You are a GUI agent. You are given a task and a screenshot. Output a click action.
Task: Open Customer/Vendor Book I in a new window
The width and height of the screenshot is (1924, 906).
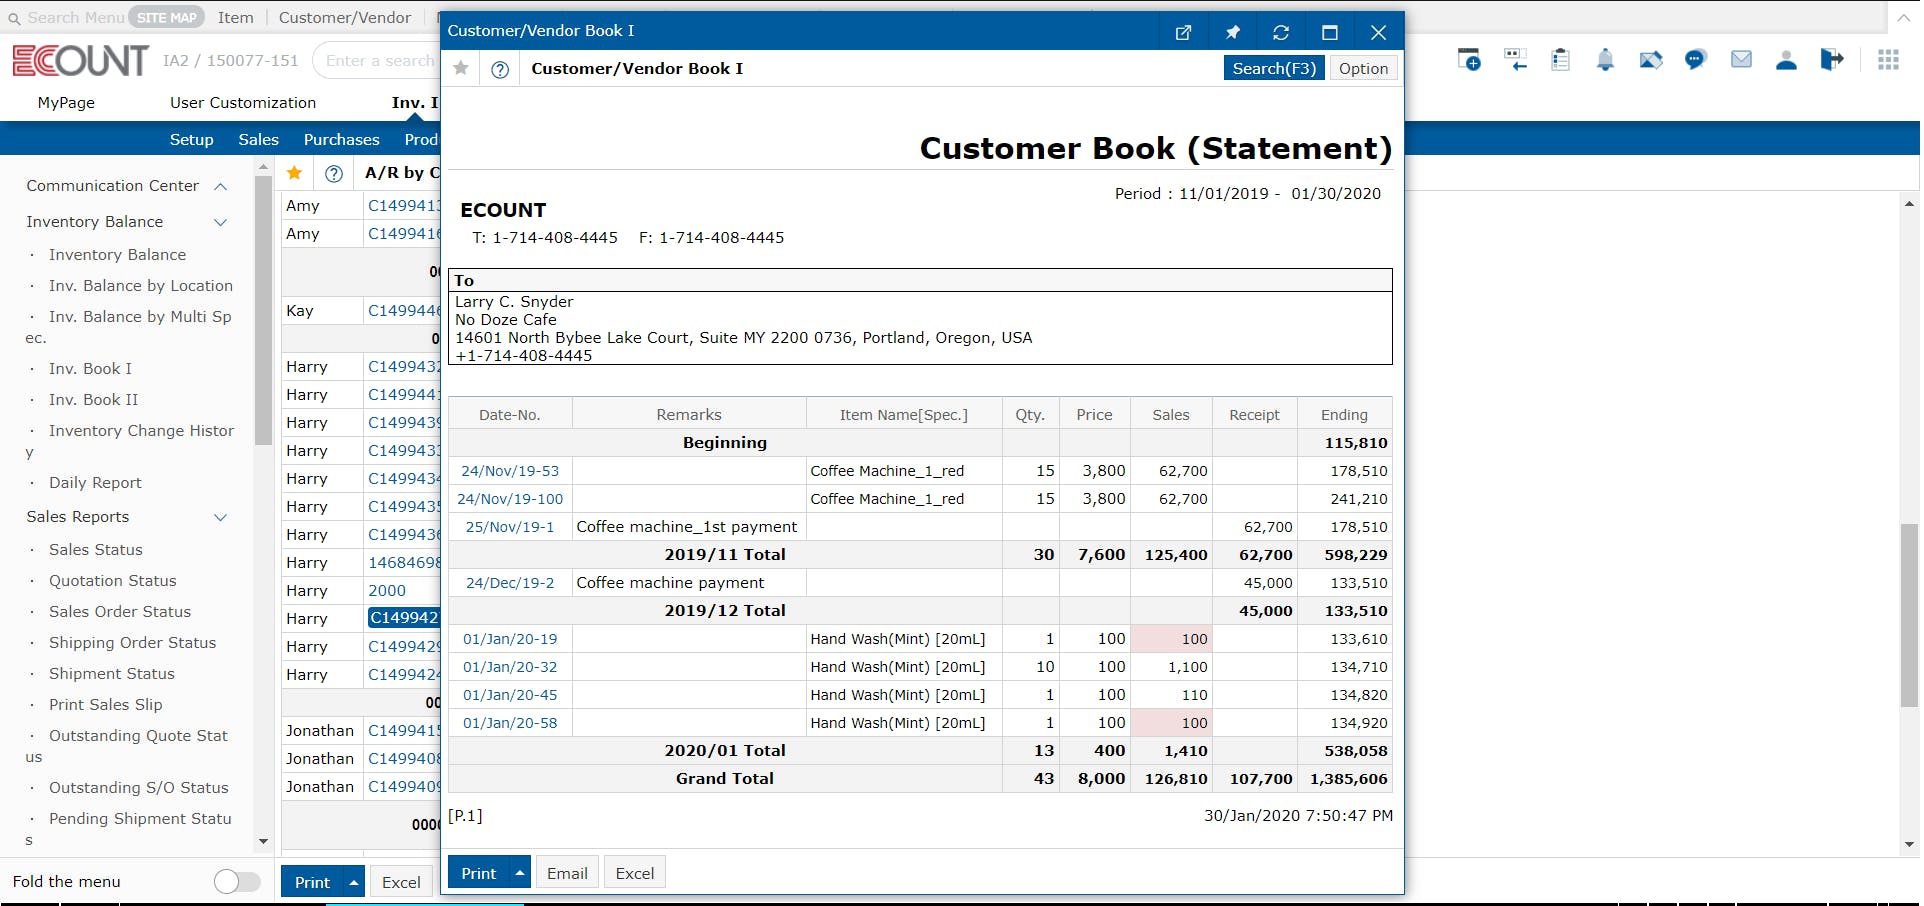point(1183,31)
